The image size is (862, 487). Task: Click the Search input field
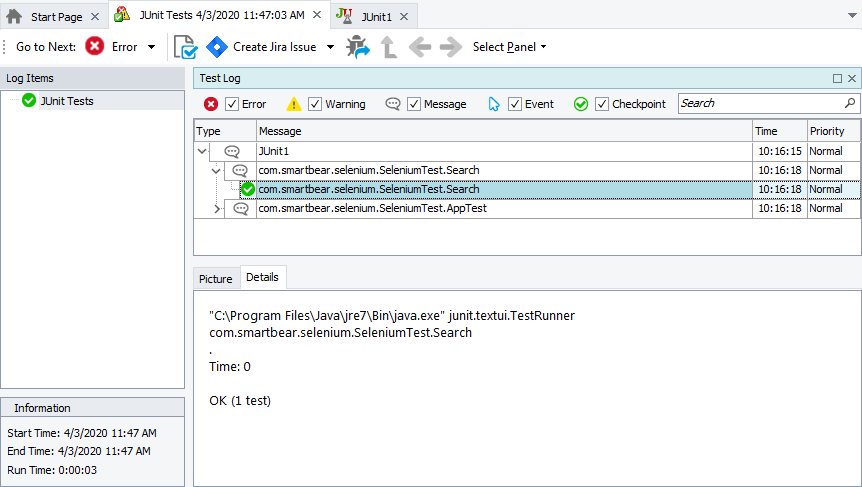coord(760,103)
